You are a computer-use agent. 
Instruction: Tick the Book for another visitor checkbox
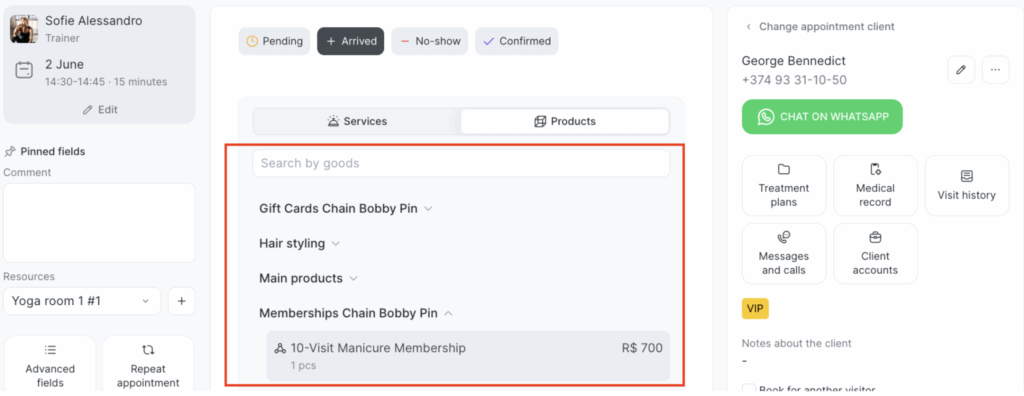coord(748,389)
